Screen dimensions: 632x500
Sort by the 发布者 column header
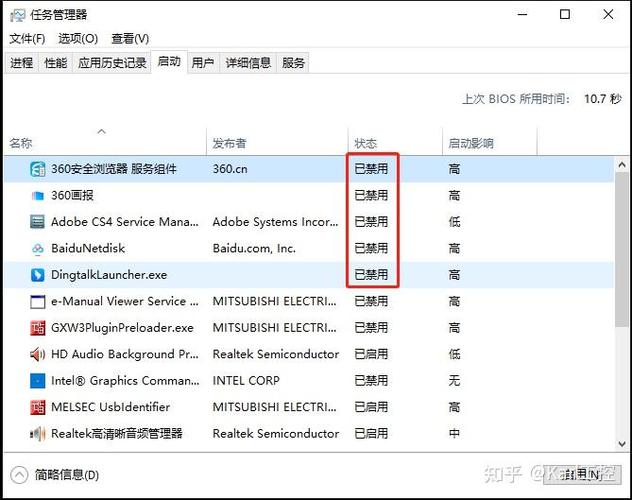click(x=277, y=143)
